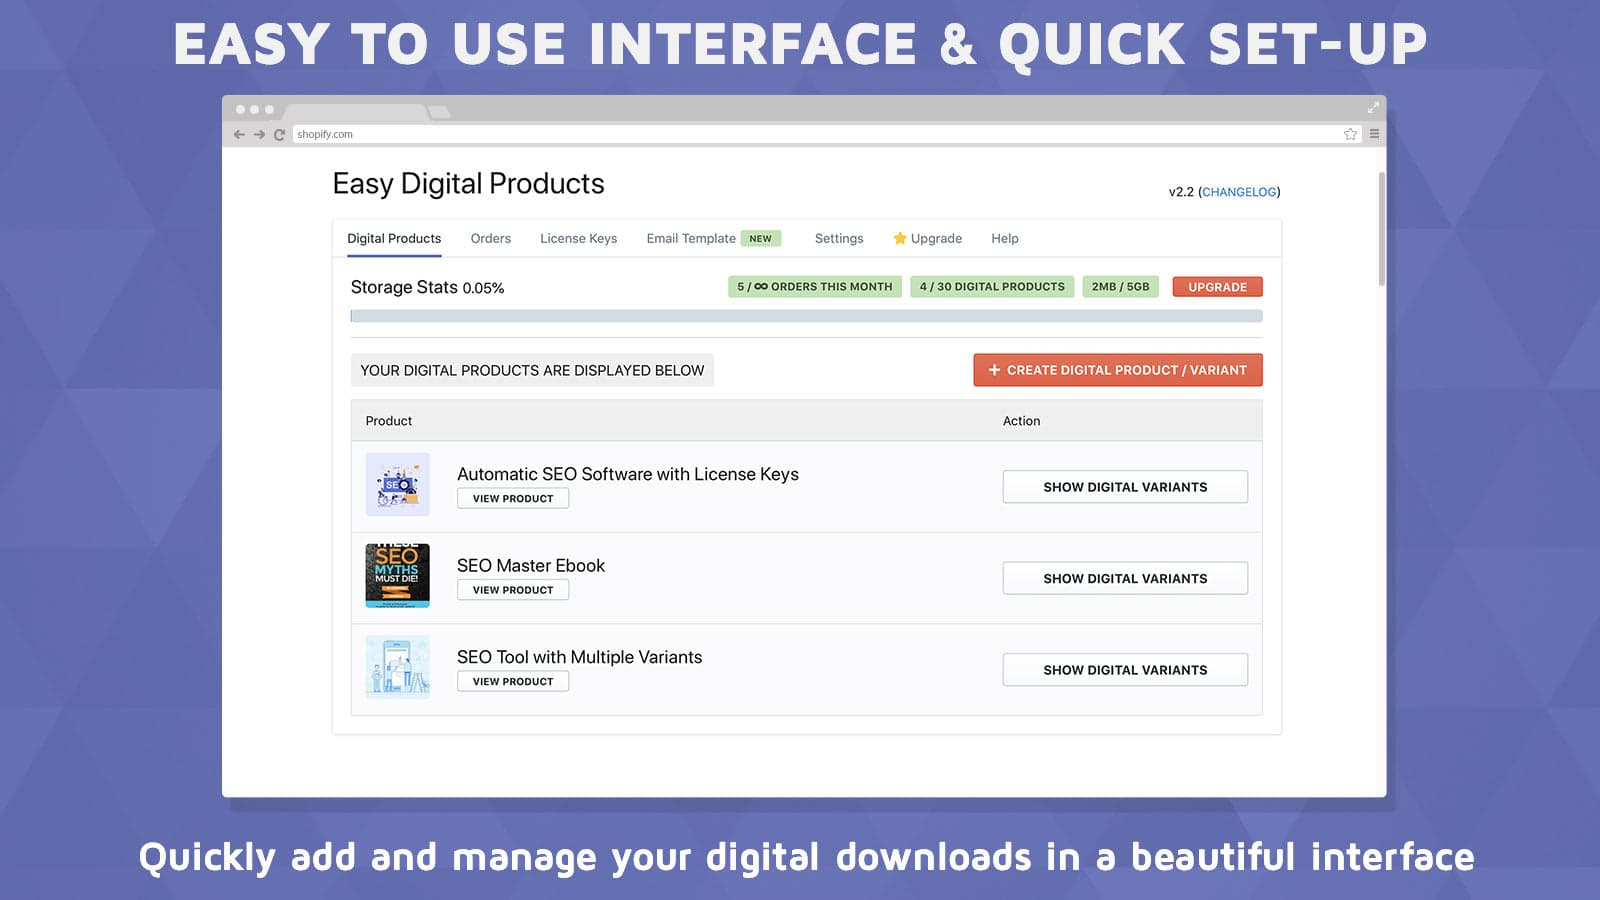
Task: Open the SEO Master Ebook cover thumbnail
Action: pos(397,576)
